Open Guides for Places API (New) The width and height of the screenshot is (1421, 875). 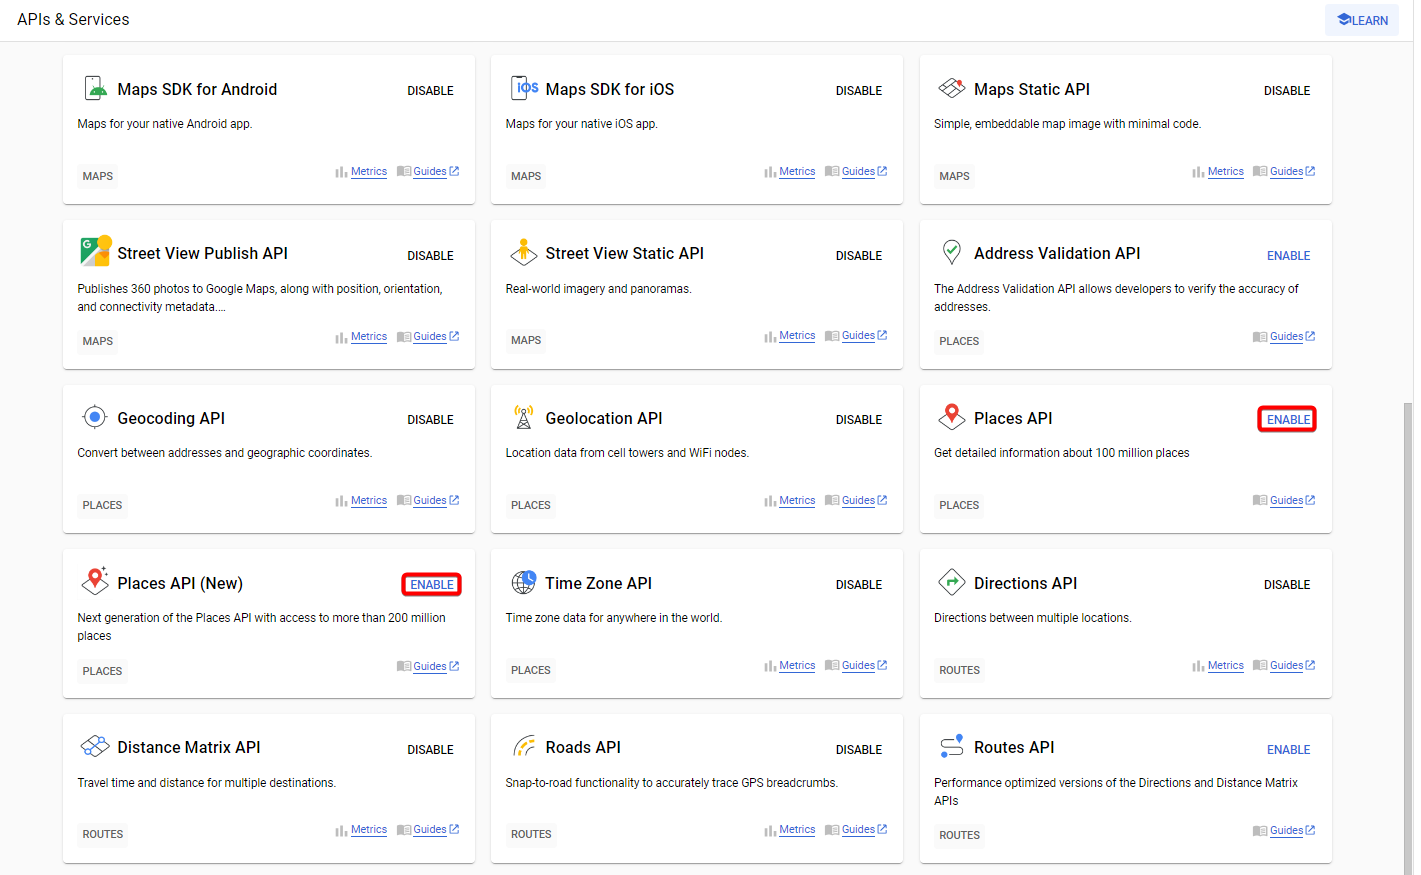(x=429, y=667)
